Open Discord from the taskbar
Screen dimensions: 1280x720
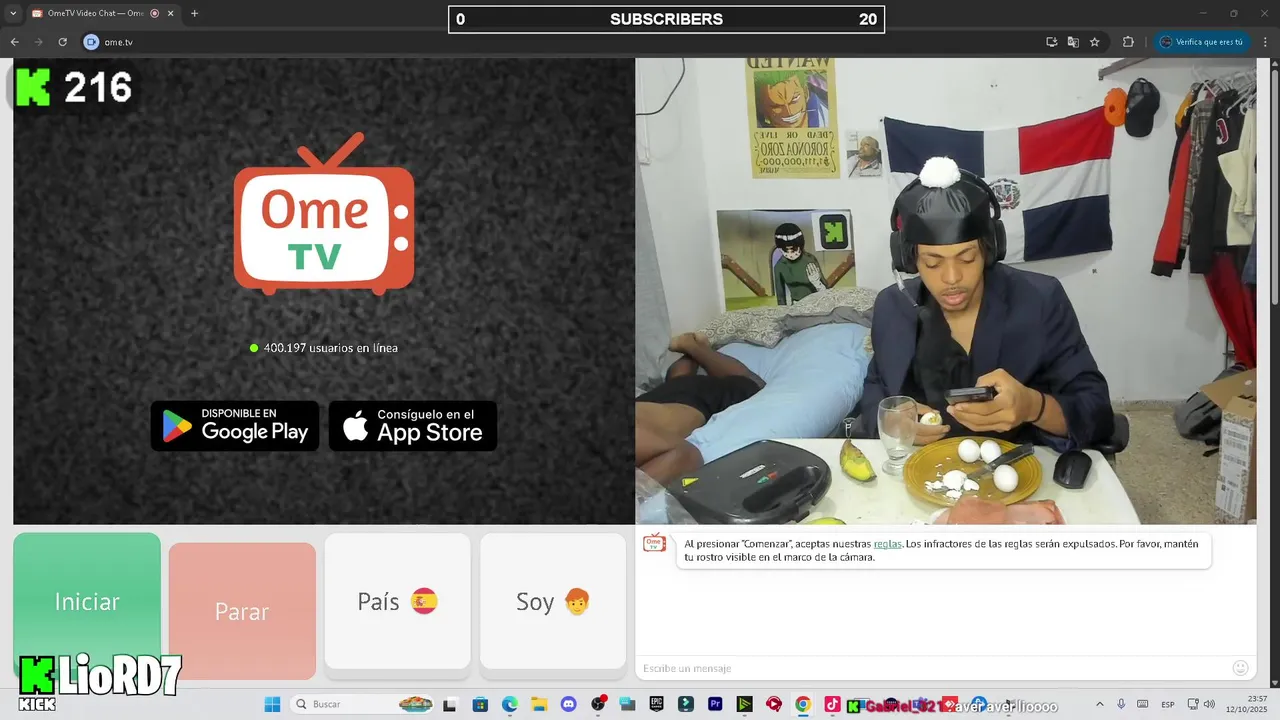coord(568,704)
